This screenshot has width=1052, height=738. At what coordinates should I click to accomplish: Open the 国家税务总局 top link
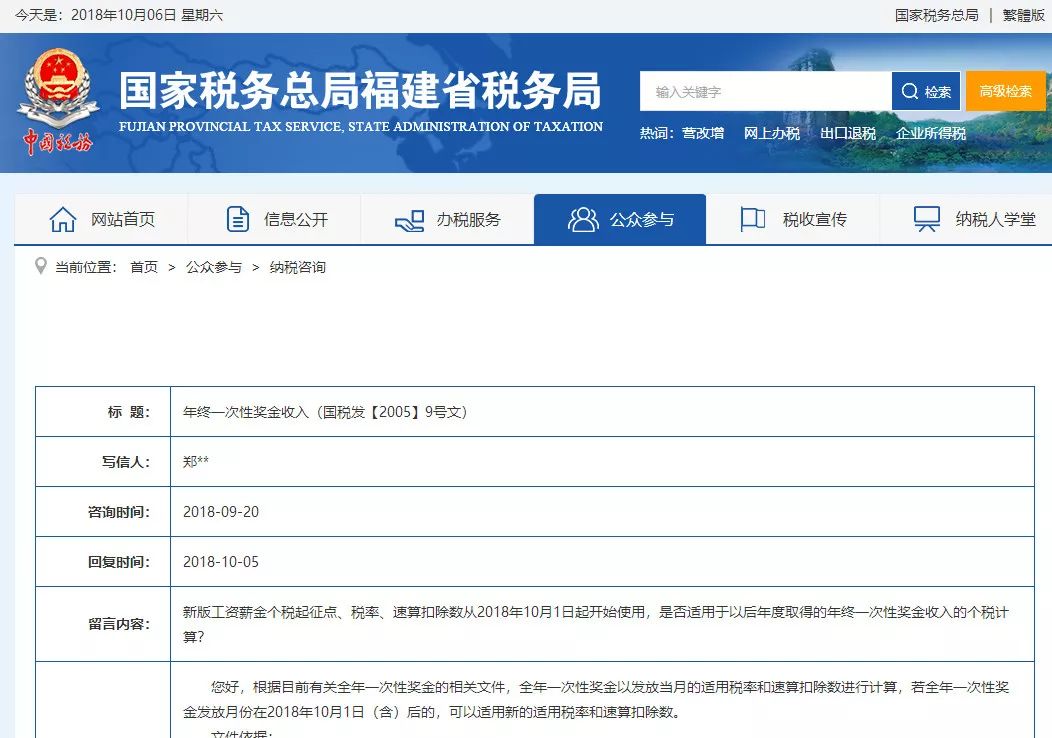(x=937, y=15)
